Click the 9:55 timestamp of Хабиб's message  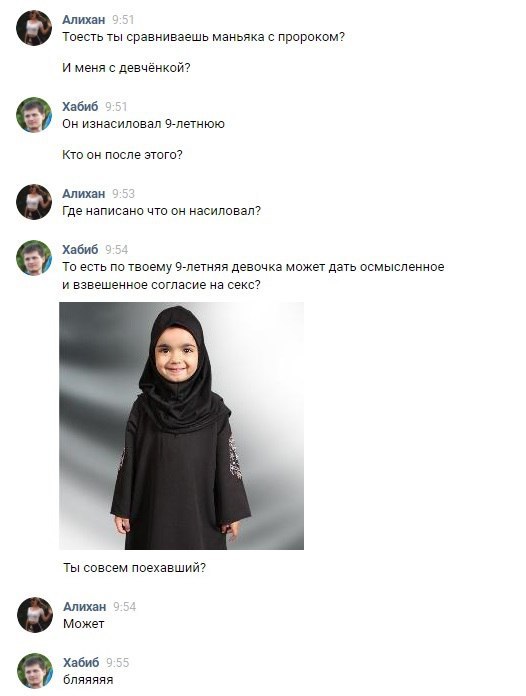(118, 663)
